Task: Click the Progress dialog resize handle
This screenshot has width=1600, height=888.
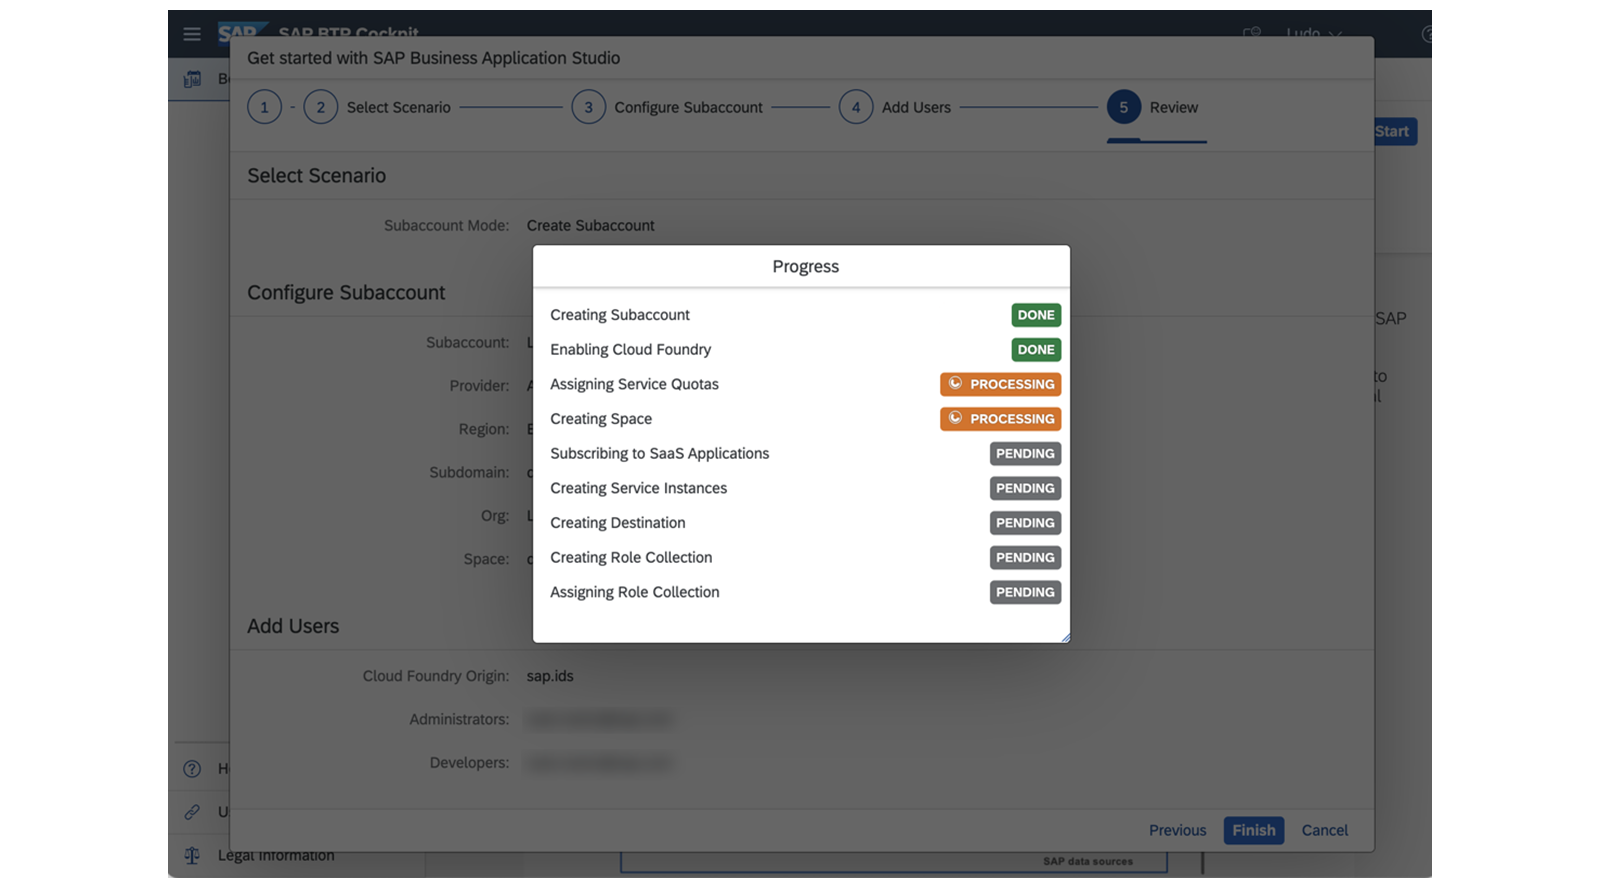Action: 1065,637
